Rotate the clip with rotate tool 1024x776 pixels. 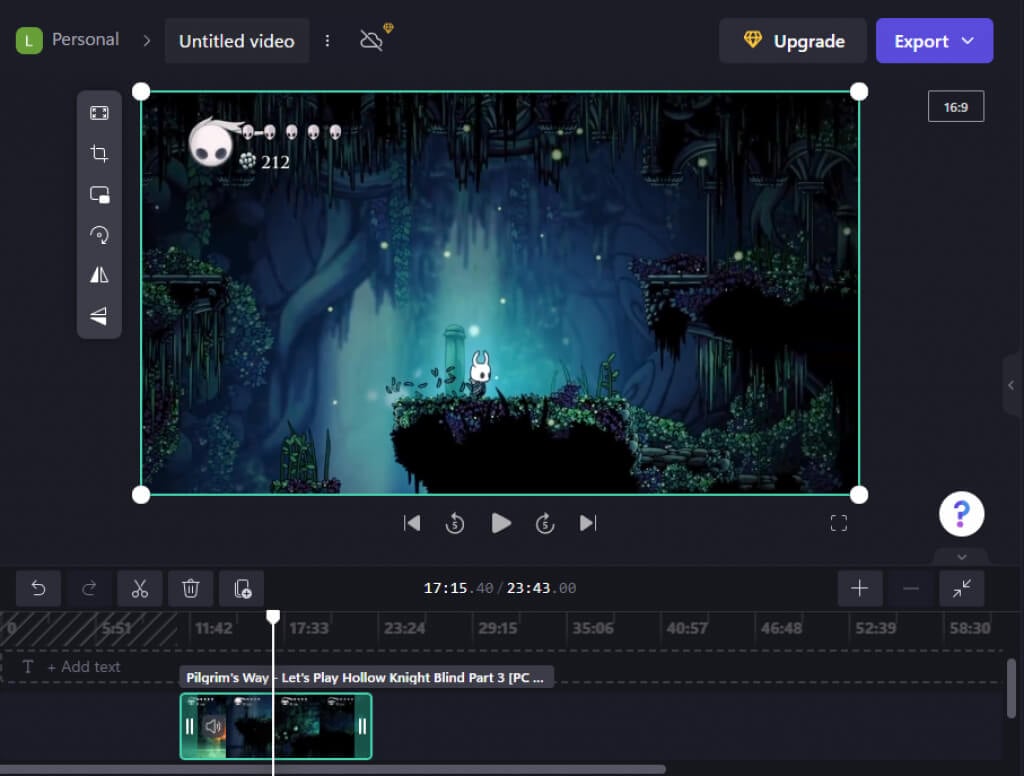pos(99,235)
